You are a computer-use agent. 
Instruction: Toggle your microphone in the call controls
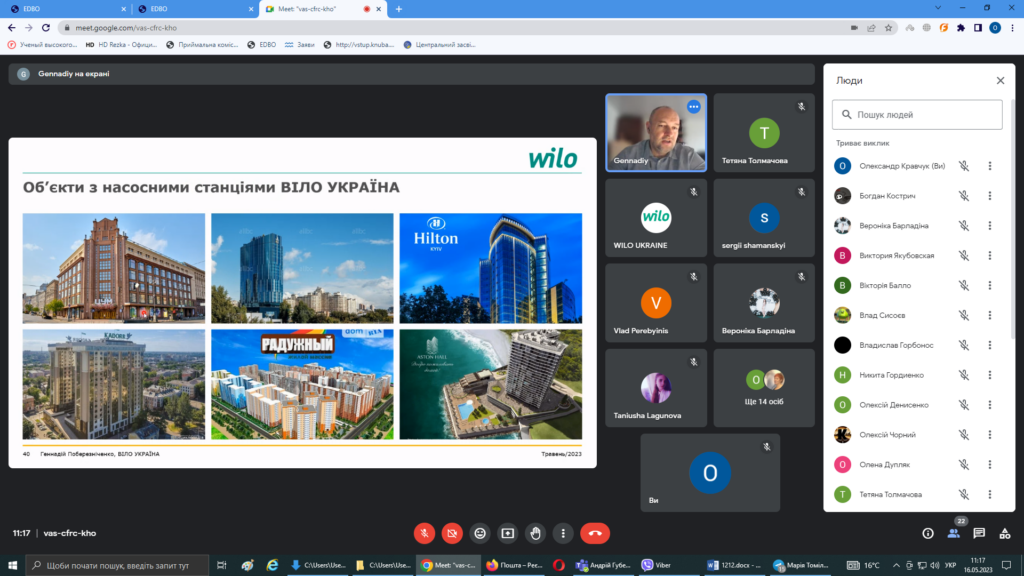click(424, 534)
